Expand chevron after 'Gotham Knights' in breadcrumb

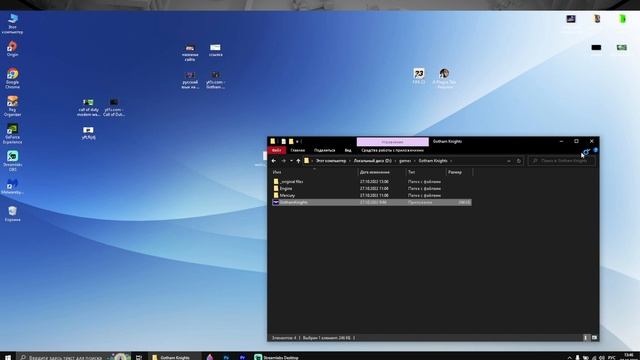(451, 161)
